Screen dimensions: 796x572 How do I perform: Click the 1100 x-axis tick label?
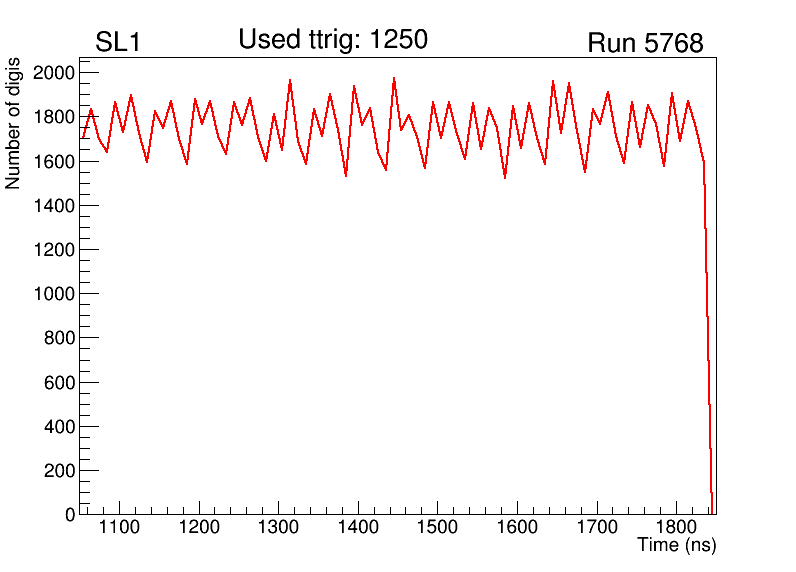pos(119,527)
